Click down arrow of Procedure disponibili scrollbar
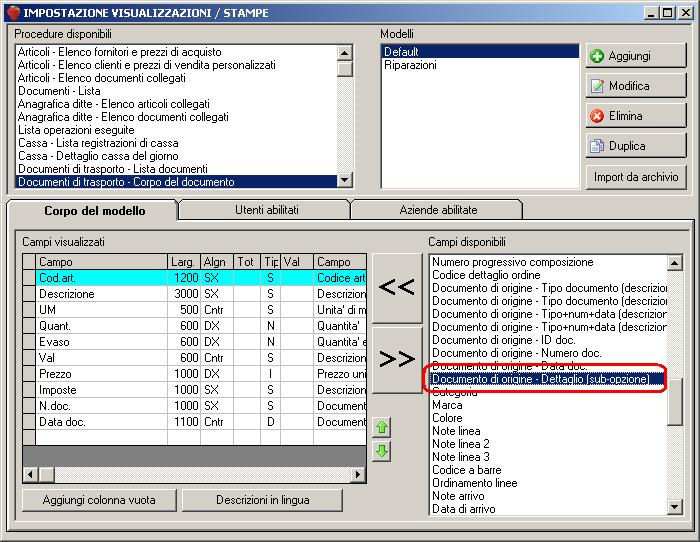 click(x=344, y=180)
